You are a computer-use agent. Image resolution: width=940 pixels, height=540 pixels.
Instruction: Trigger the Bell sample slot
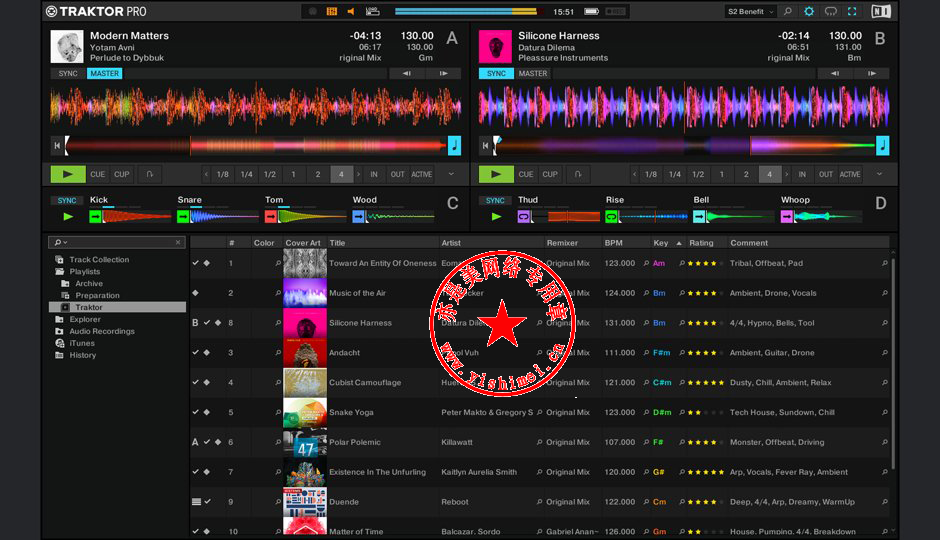699,216
